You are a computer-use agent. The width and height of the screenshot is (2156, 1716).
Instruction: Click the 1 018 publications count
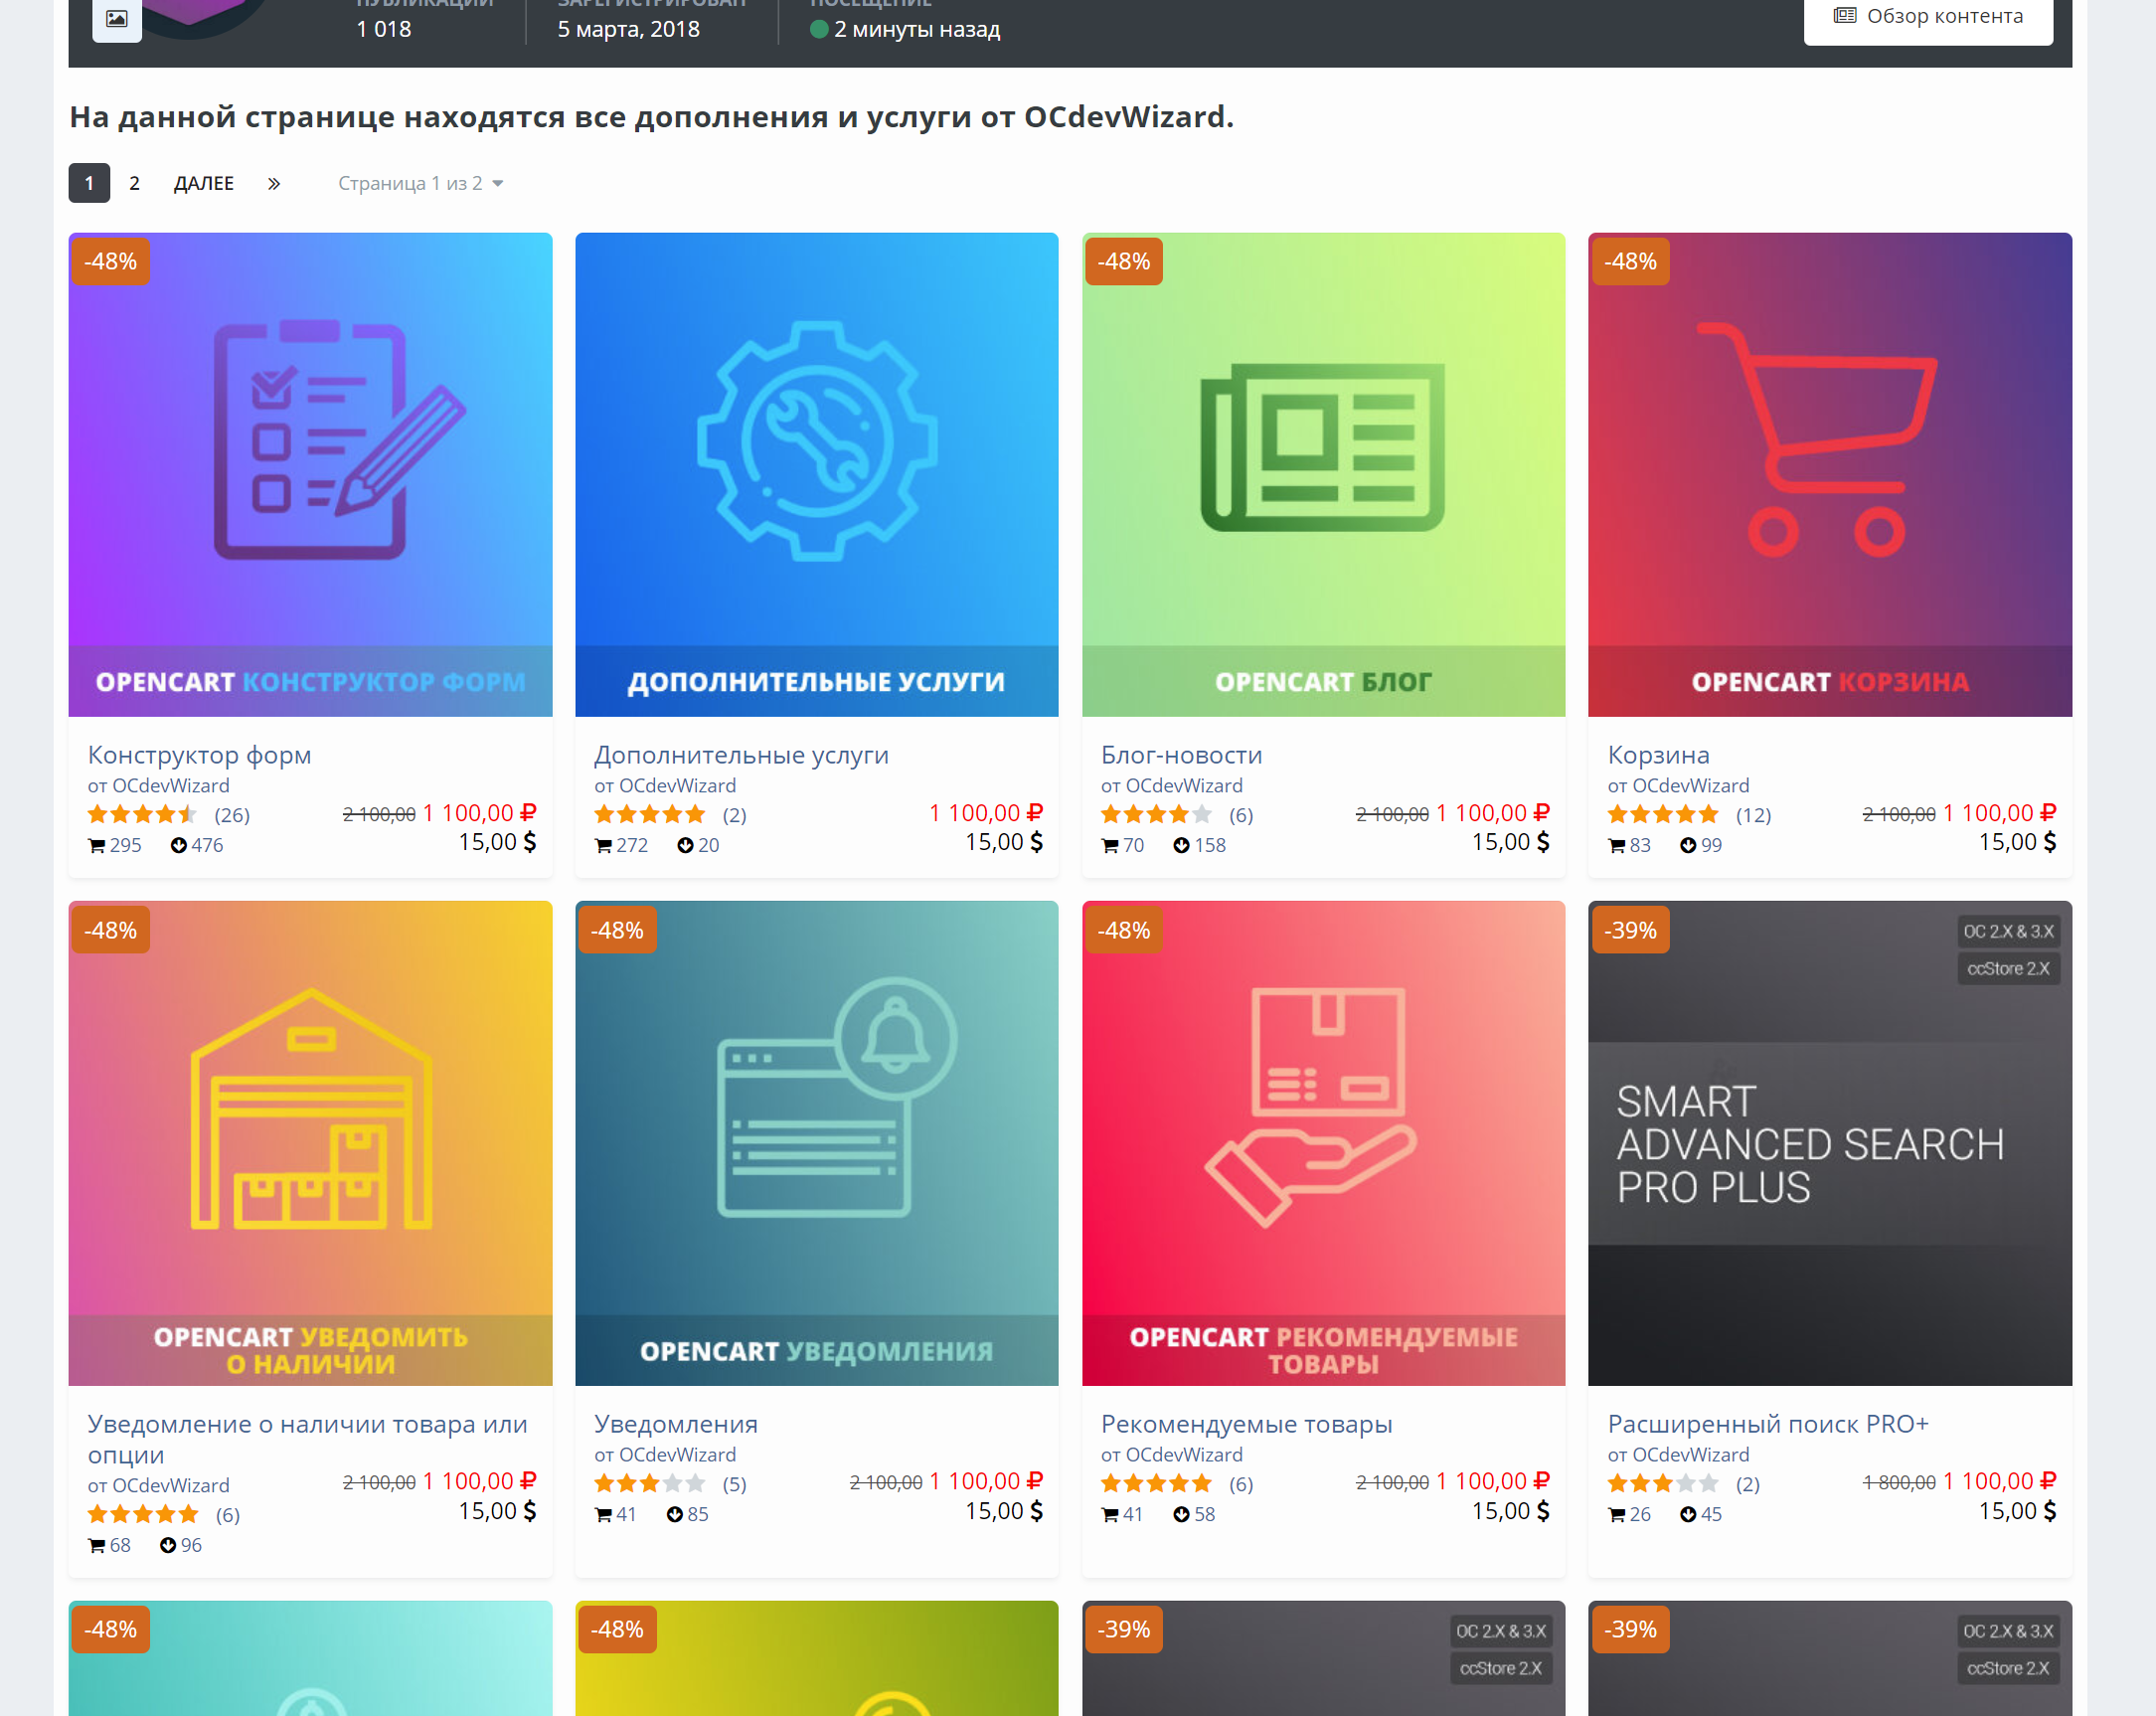(384, 29)
